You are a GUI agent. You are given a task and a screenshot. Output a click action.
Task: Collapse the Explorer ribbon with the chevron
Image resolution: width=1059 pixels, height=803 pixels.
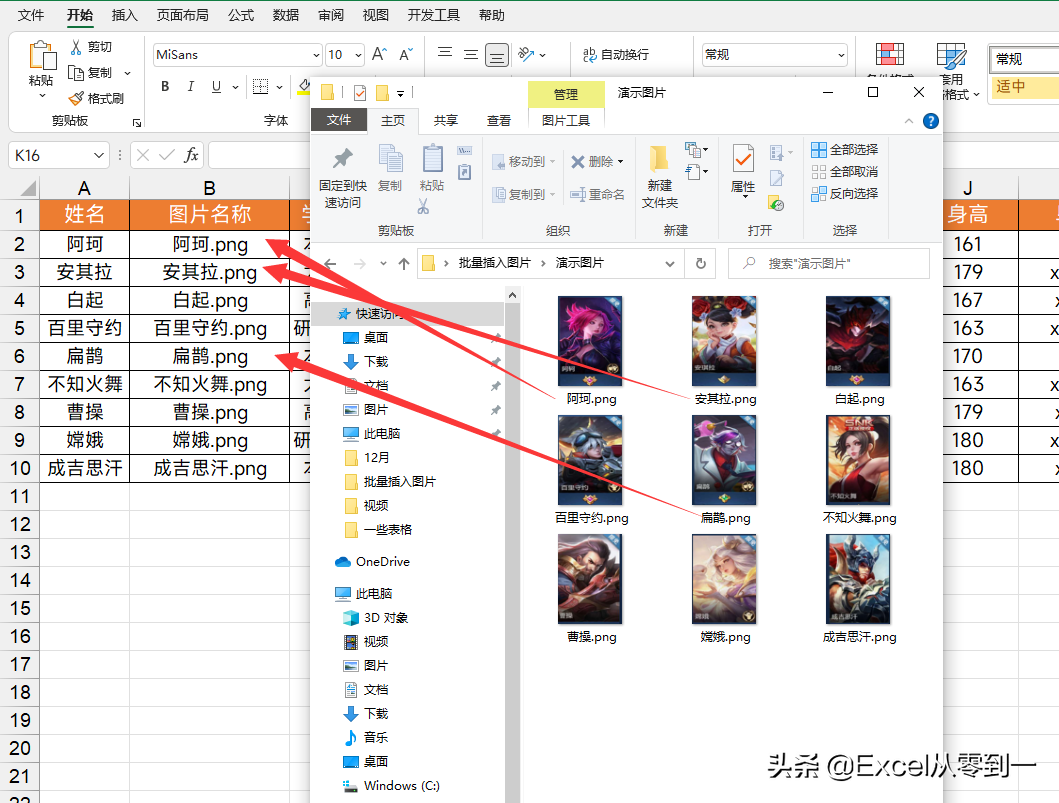pos(909,121)
